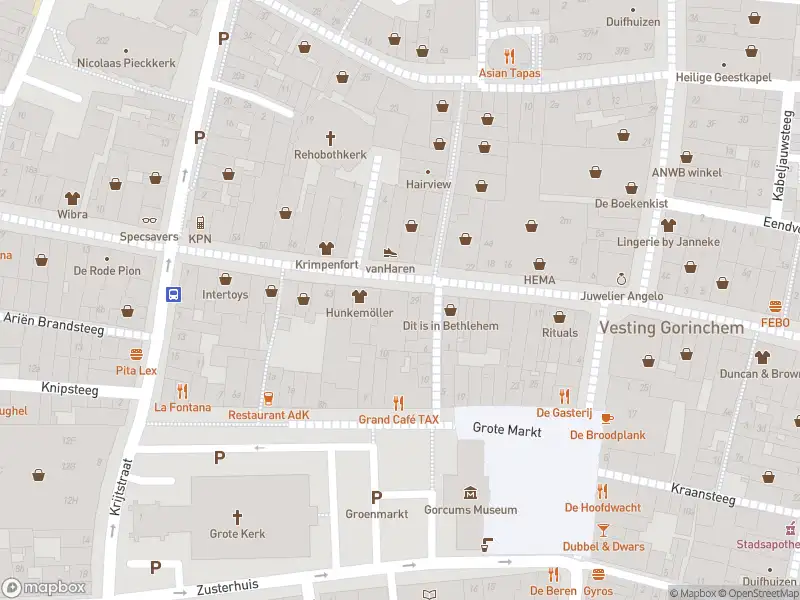Open the © OpenStreetMap attribution link
This screenshot has width=800, height=600.
point(755,594)
